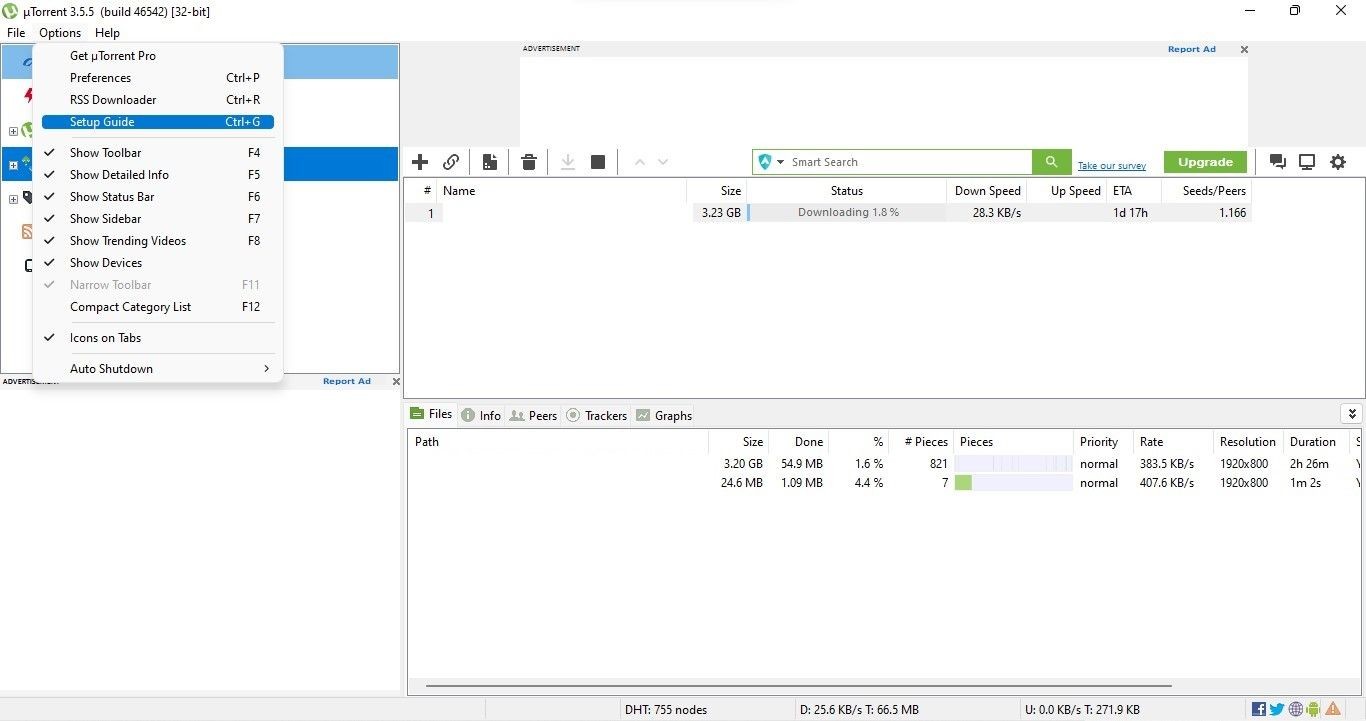Click the green µTorrent logo in sidebar
Image resolution: width=1366 pixels, height=721 pixels.
(27, 130)
